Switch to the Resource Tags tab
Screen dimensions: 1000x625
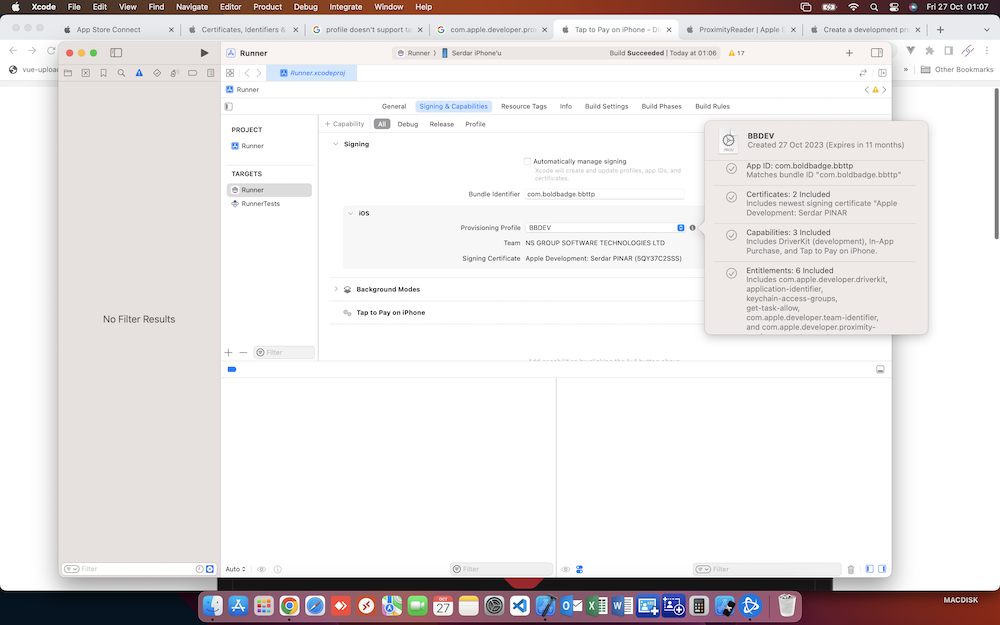(524, 107)
